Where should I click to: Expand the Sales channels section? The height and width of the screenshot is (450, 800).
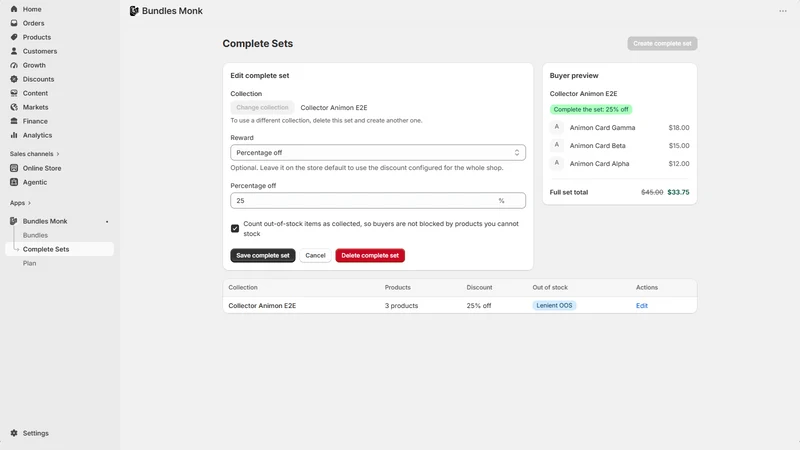coord(34,154)
